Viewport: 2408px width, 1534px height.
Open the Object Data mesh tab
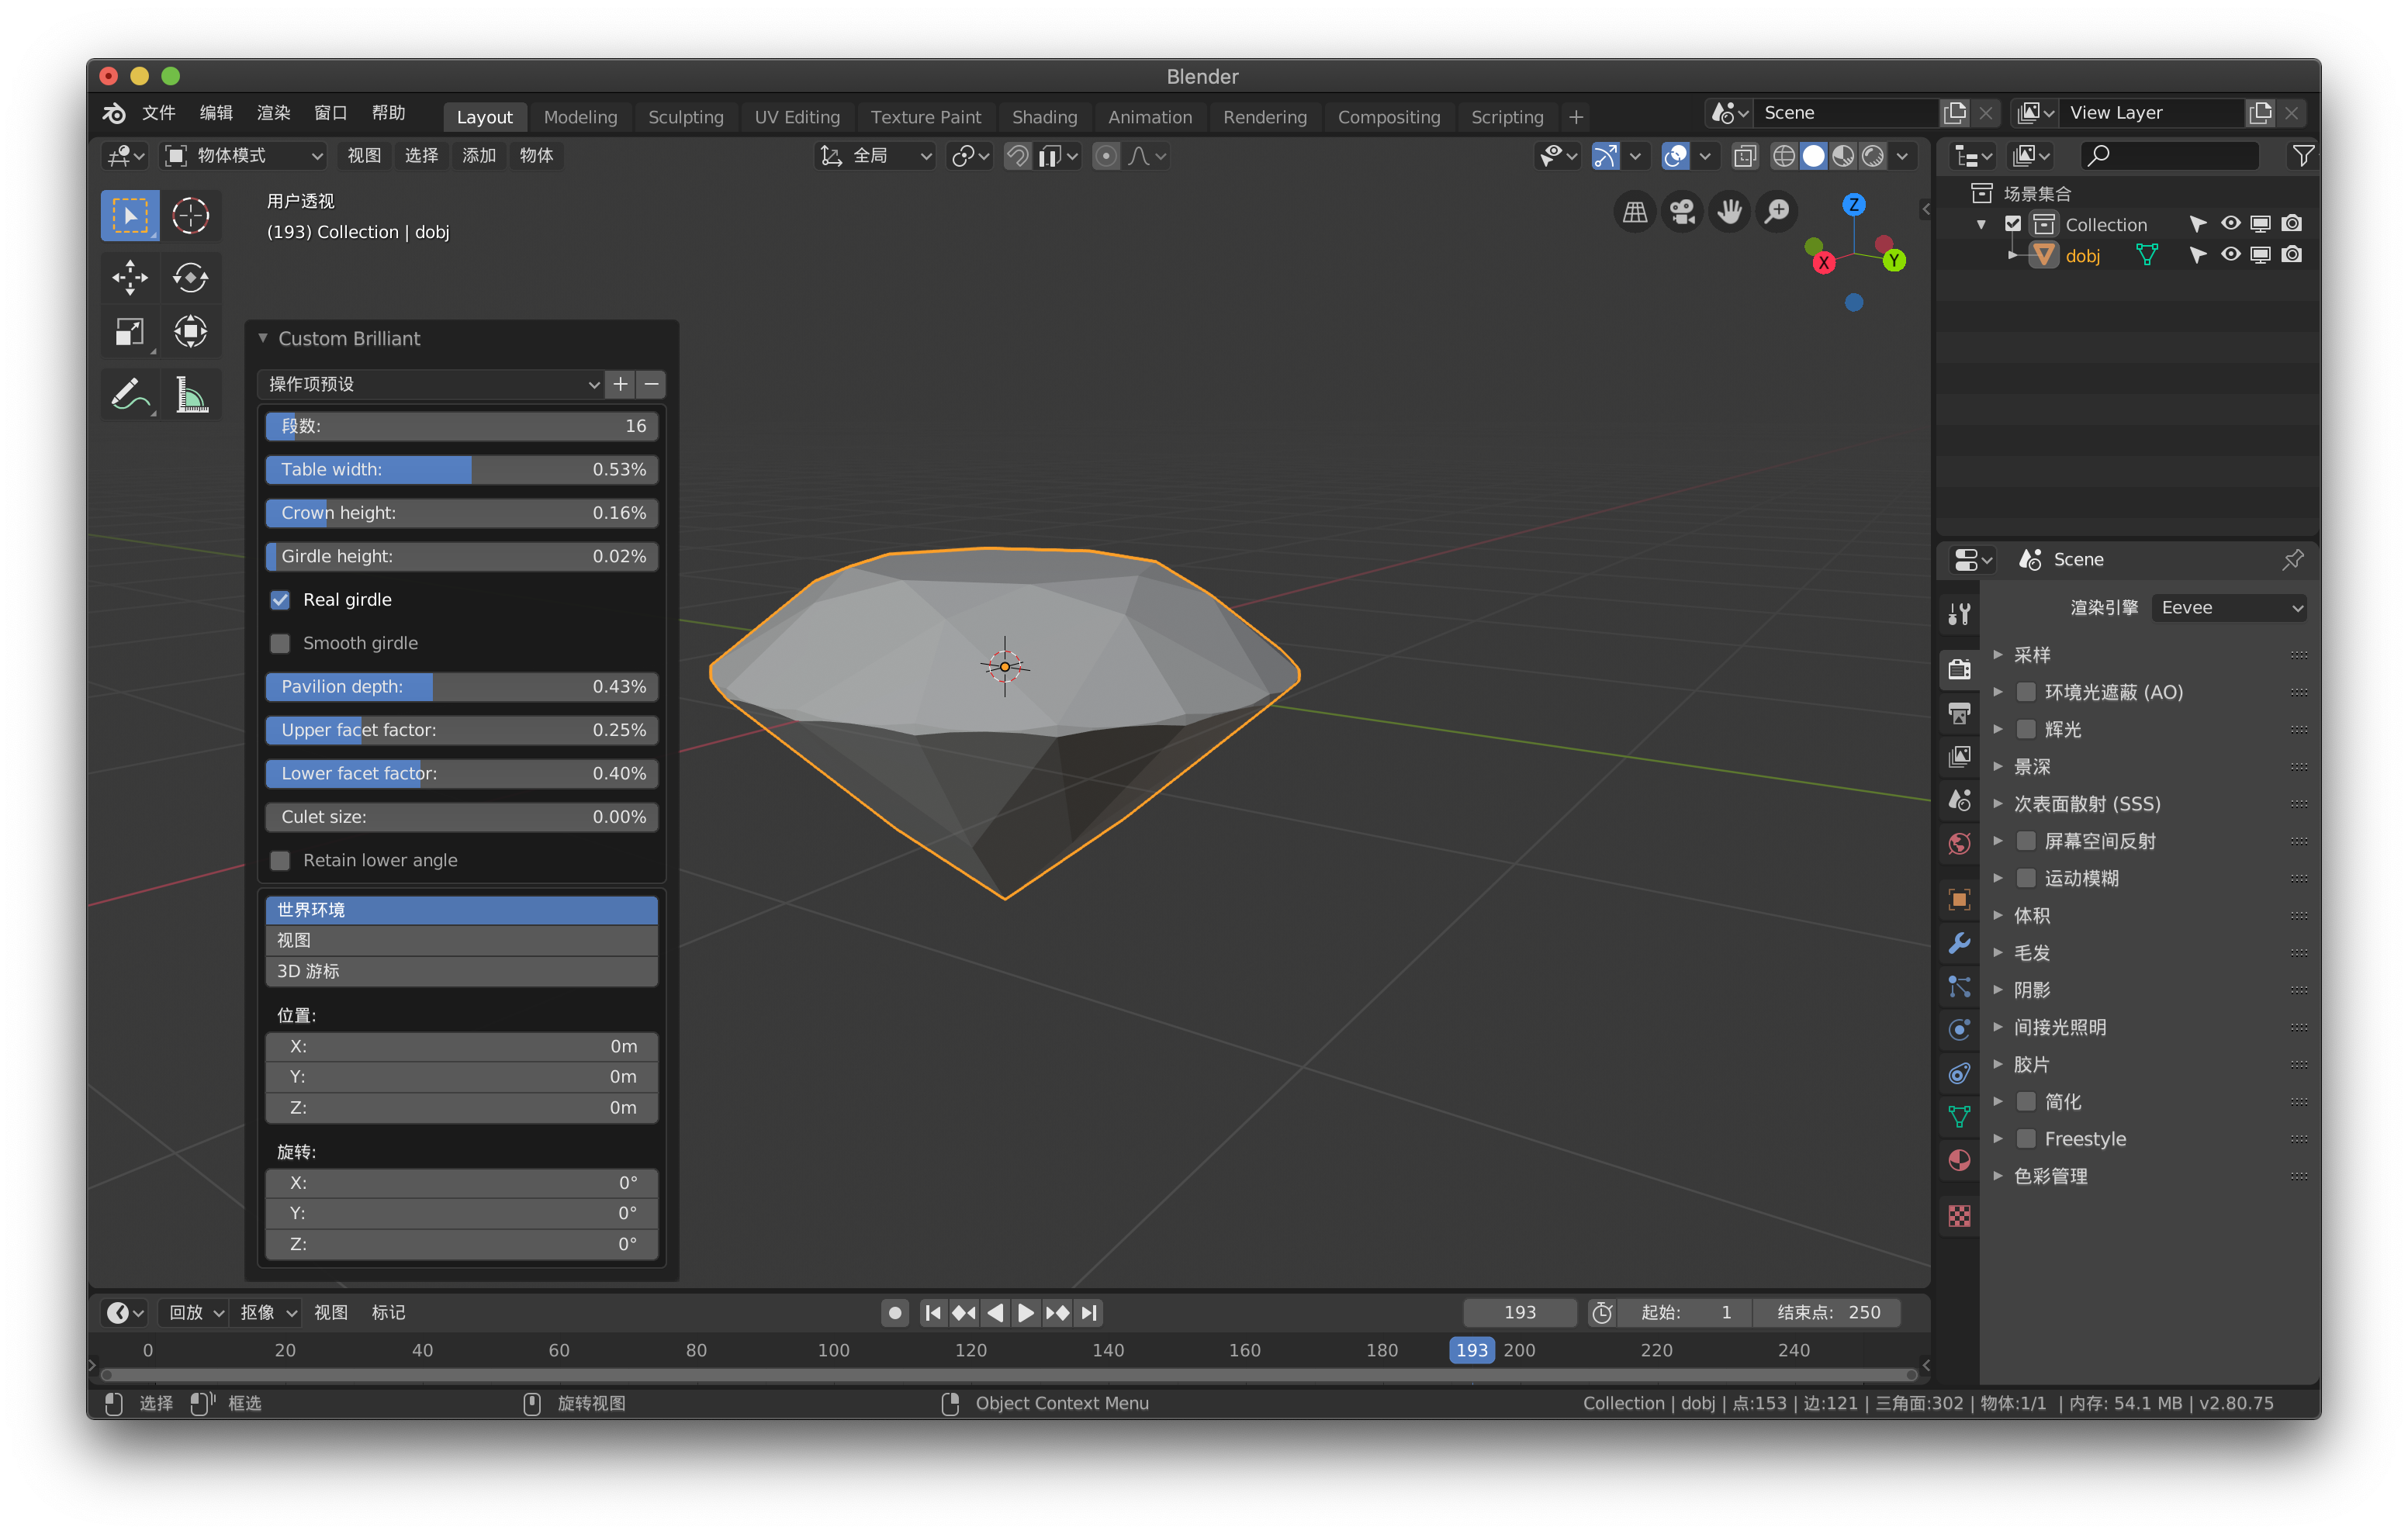tap(1959, 1117)
